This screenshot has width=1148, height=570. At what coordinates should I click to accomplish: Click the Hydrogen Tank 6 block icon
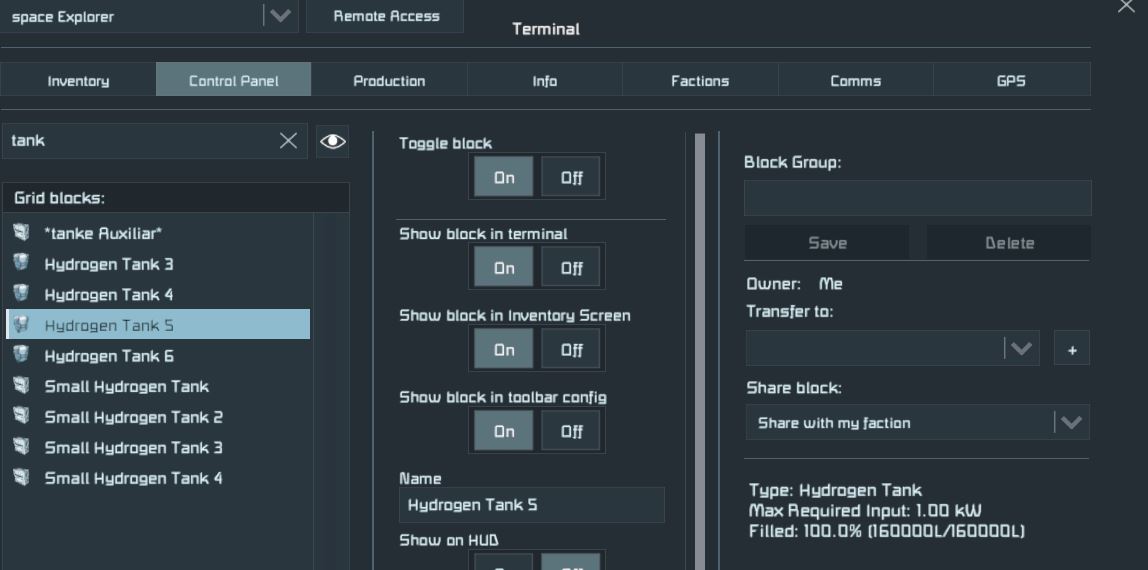[22, 356]
